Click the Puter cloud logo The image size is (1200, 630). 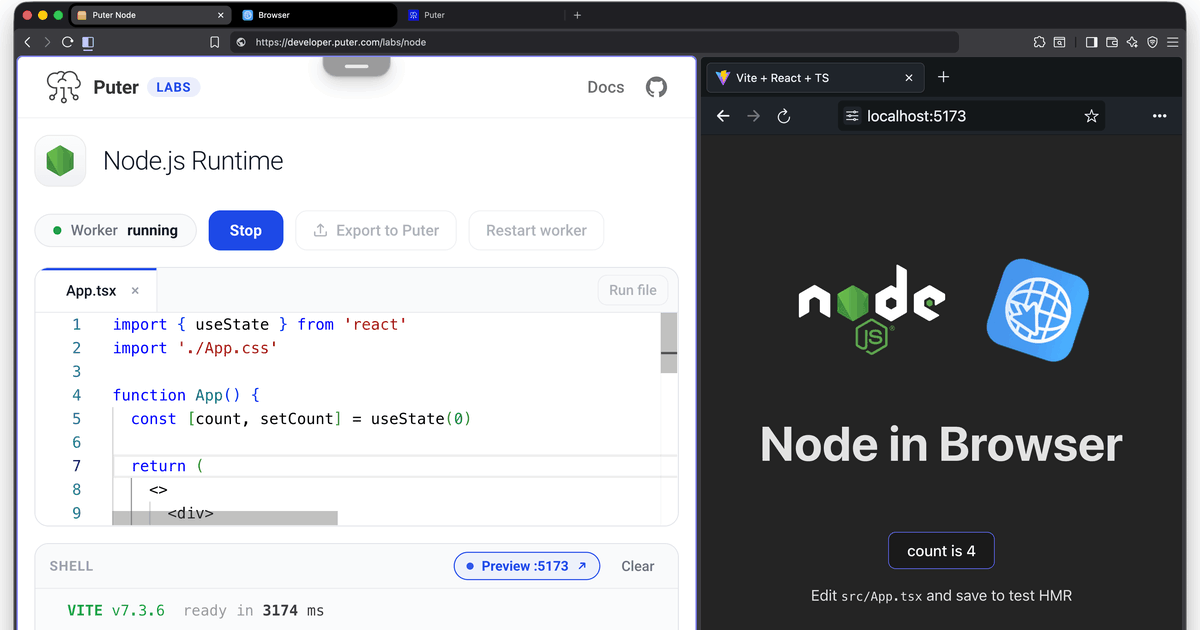click(x=64, y=87)
